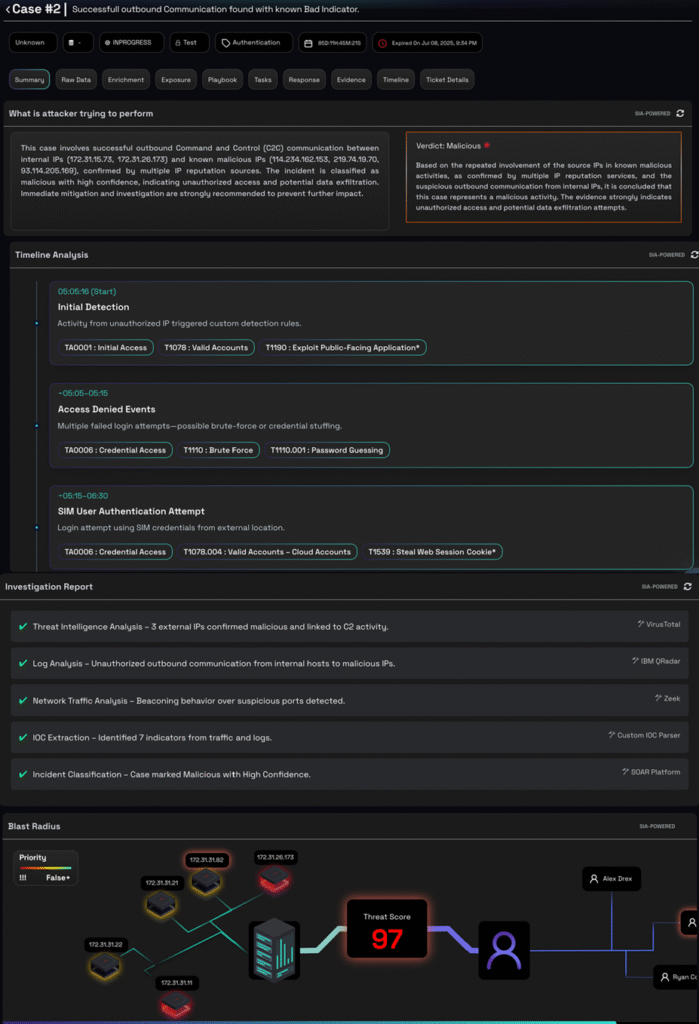Click the Priority color gradient bar
Viewport: 699px width, 1024px height.
point(46,867)
